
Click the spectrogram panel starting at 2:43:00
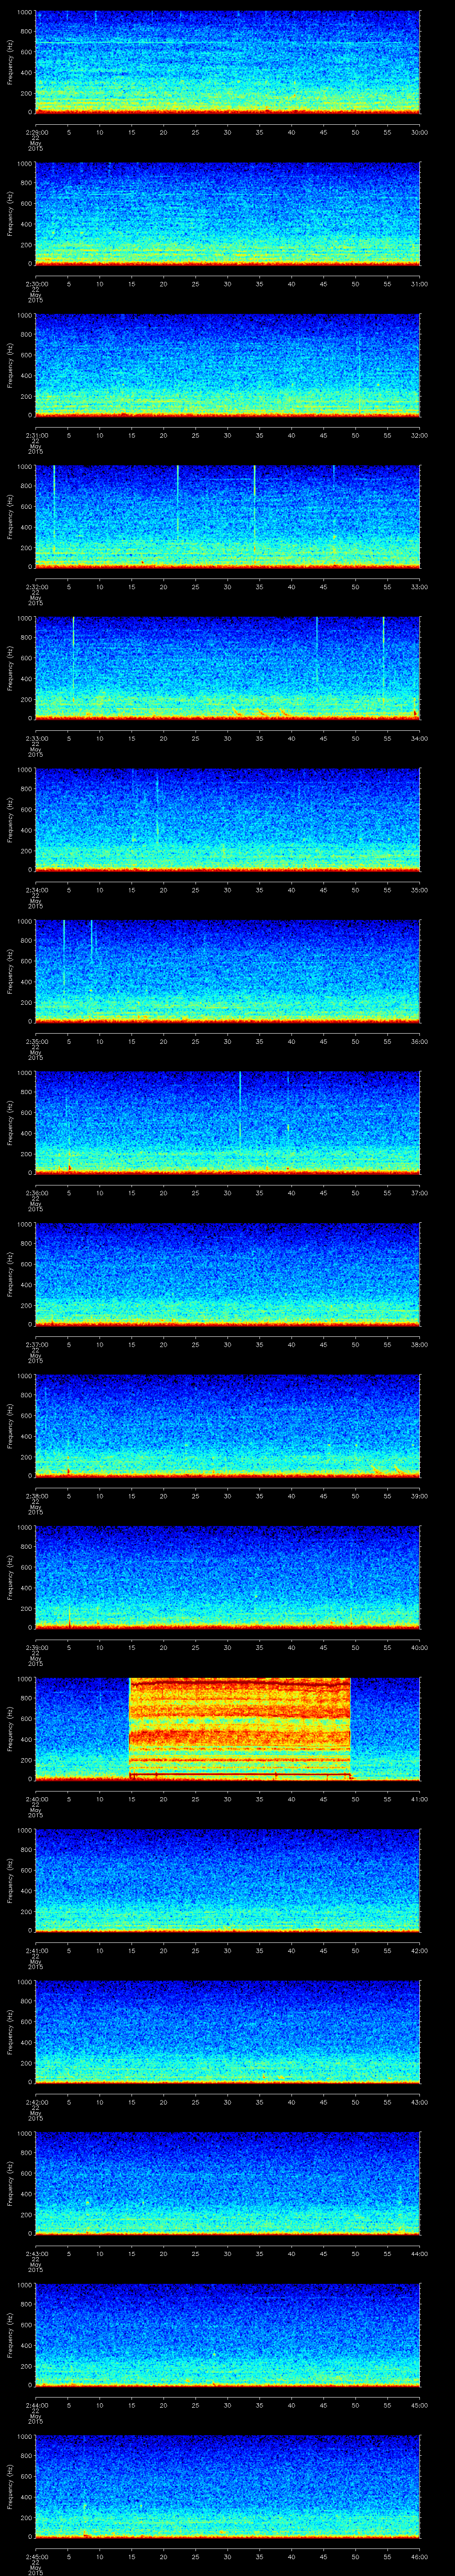[x=227, y=2183]
